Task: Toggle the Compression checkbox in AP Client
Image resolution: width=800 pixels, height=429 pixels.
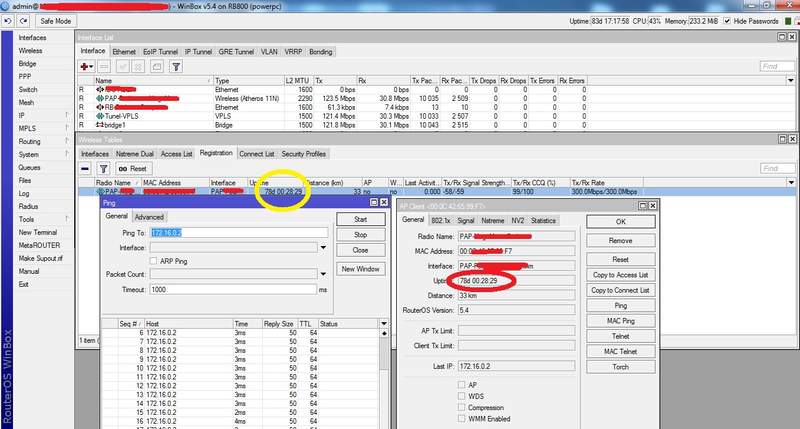Action: coord(462,408)
